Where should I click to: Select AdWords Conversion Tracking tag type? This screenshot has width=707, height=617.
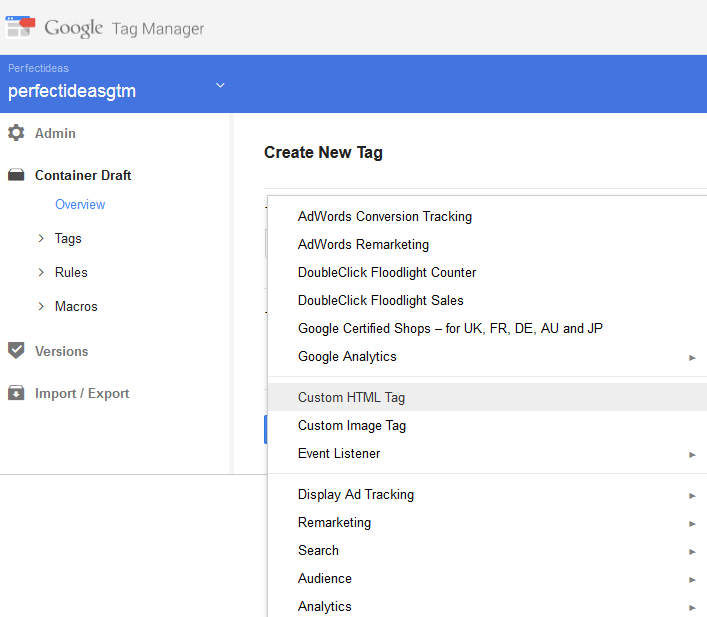[x=487, y=216]
